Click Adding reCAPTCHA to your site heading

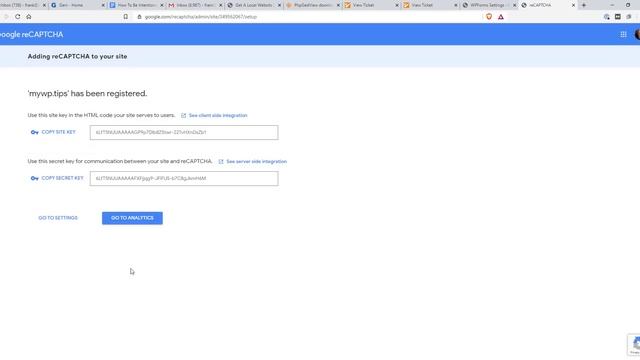tap(78, 56)
